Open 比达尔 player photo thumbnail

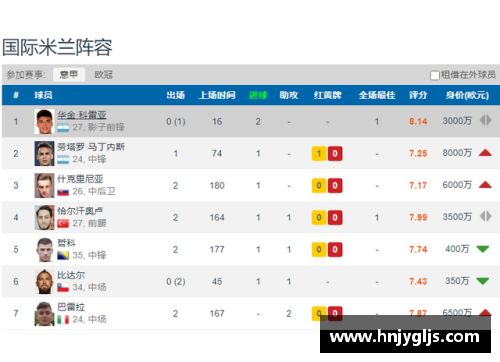44,282
